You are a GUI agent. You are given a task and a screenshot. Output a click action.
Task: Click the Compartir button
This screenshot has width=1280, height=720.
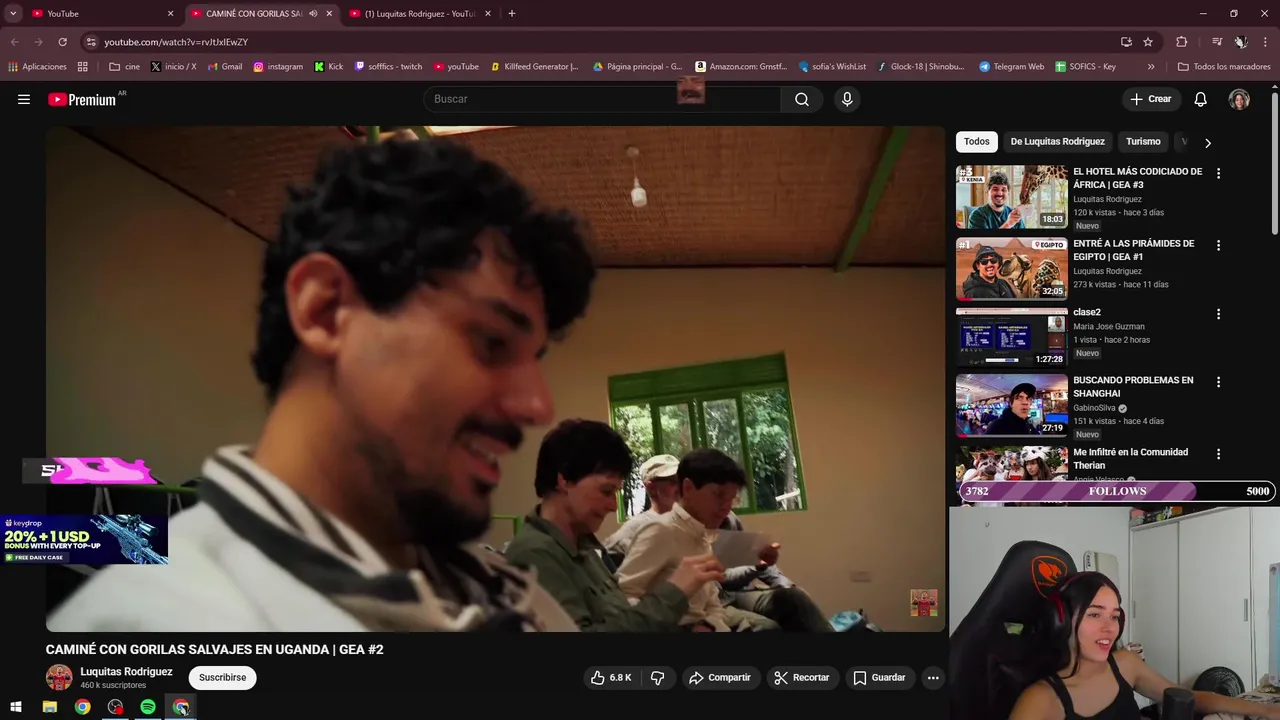click(x=719, y=677)
